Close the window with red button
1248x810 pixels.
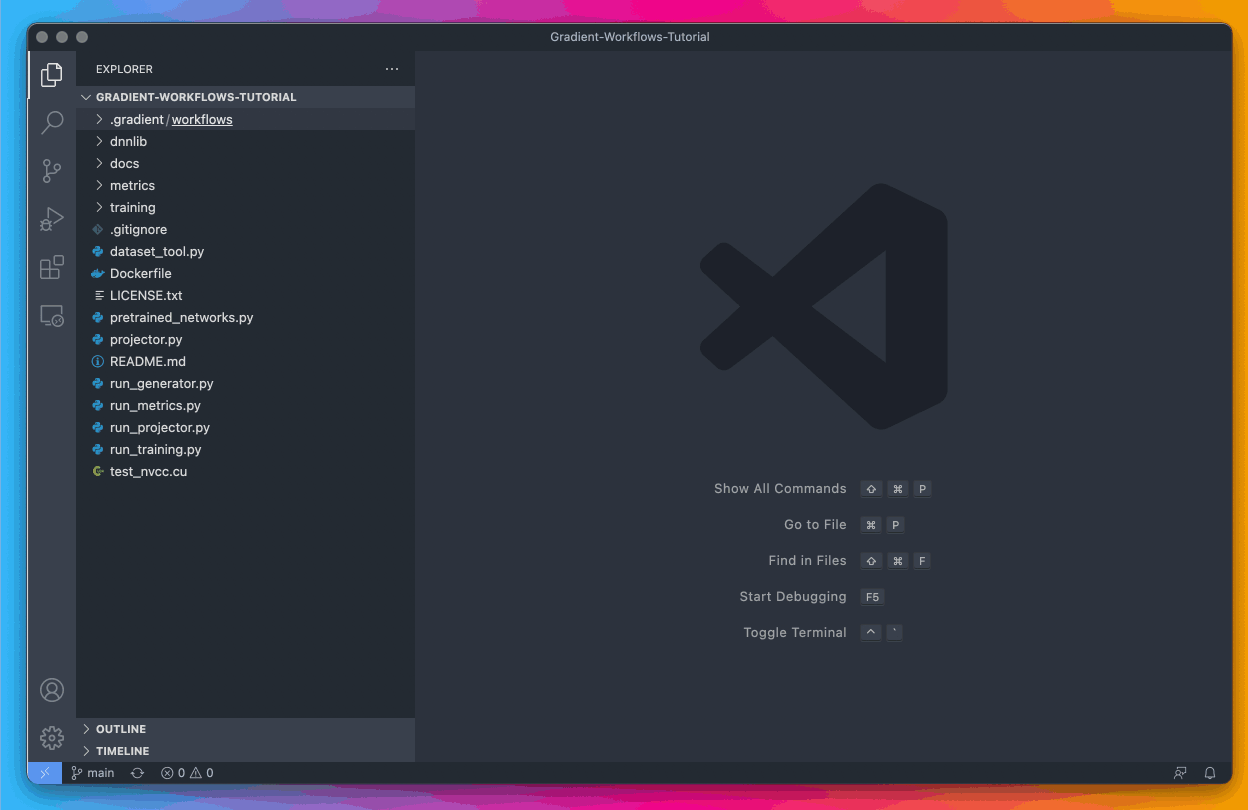pos(42,37)
